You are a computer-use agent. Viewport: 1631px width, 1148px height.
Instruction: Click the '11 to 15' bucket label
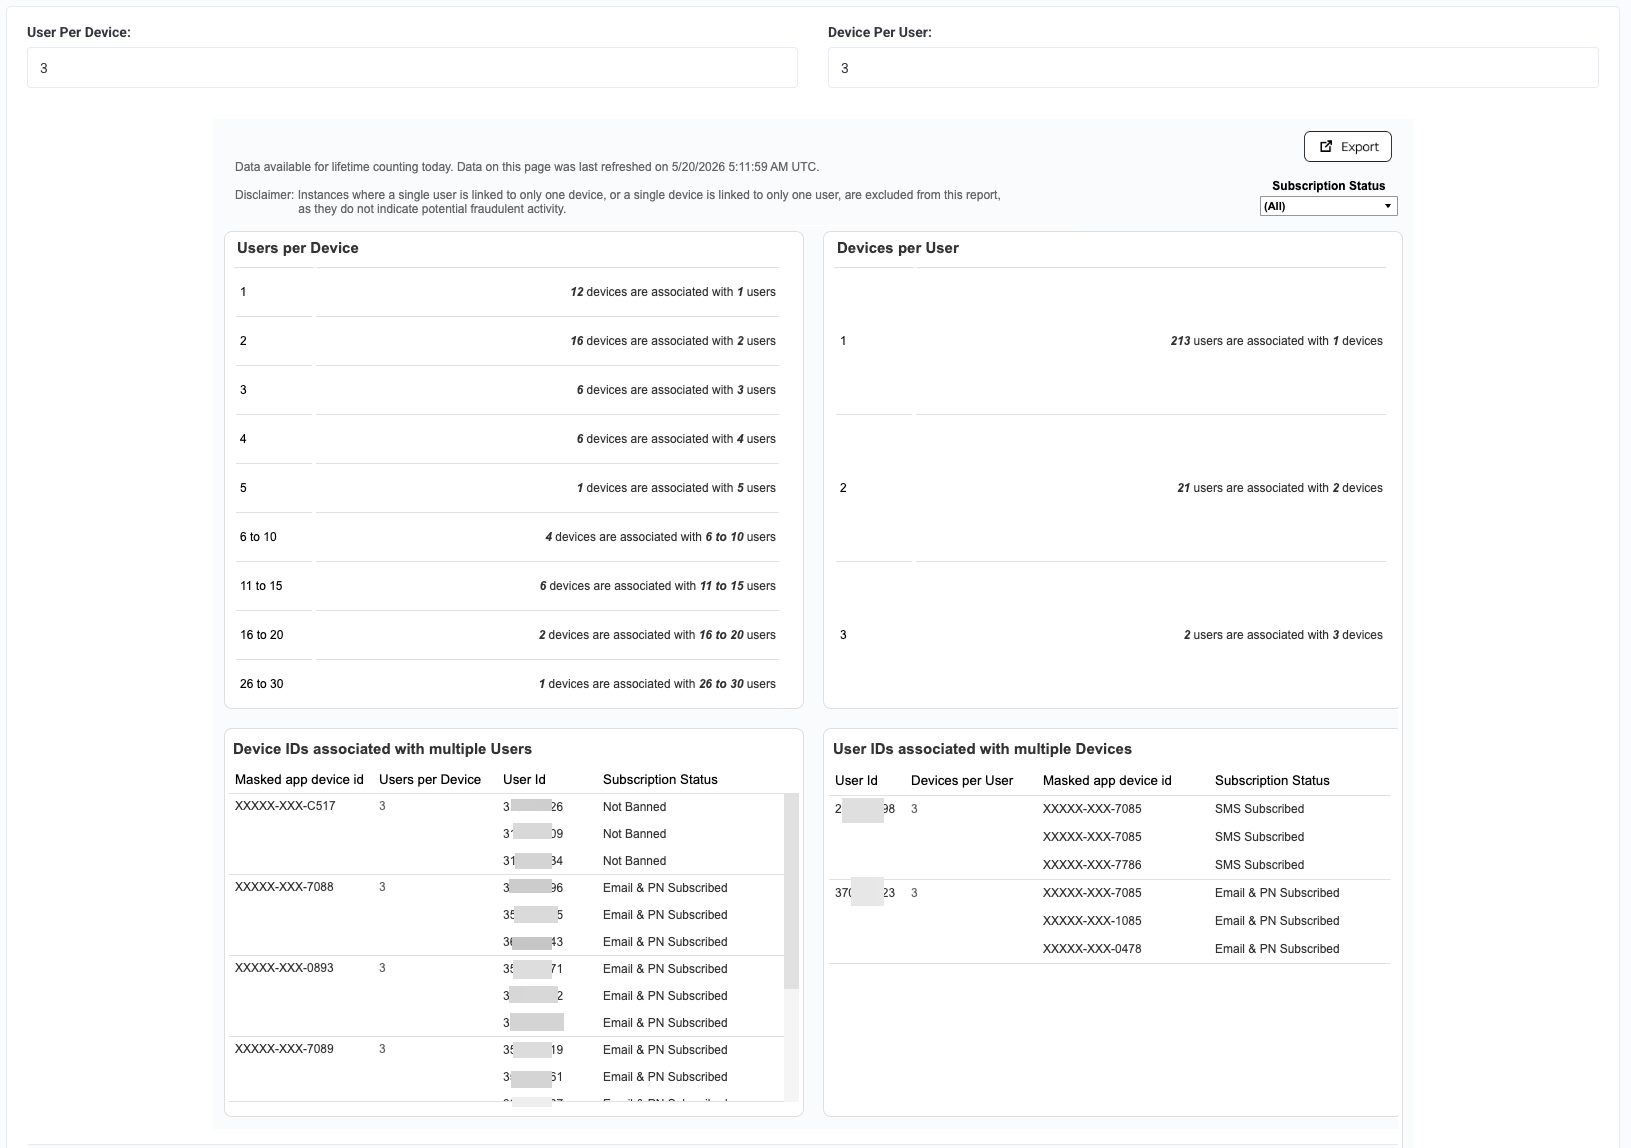tap(261, 586)
